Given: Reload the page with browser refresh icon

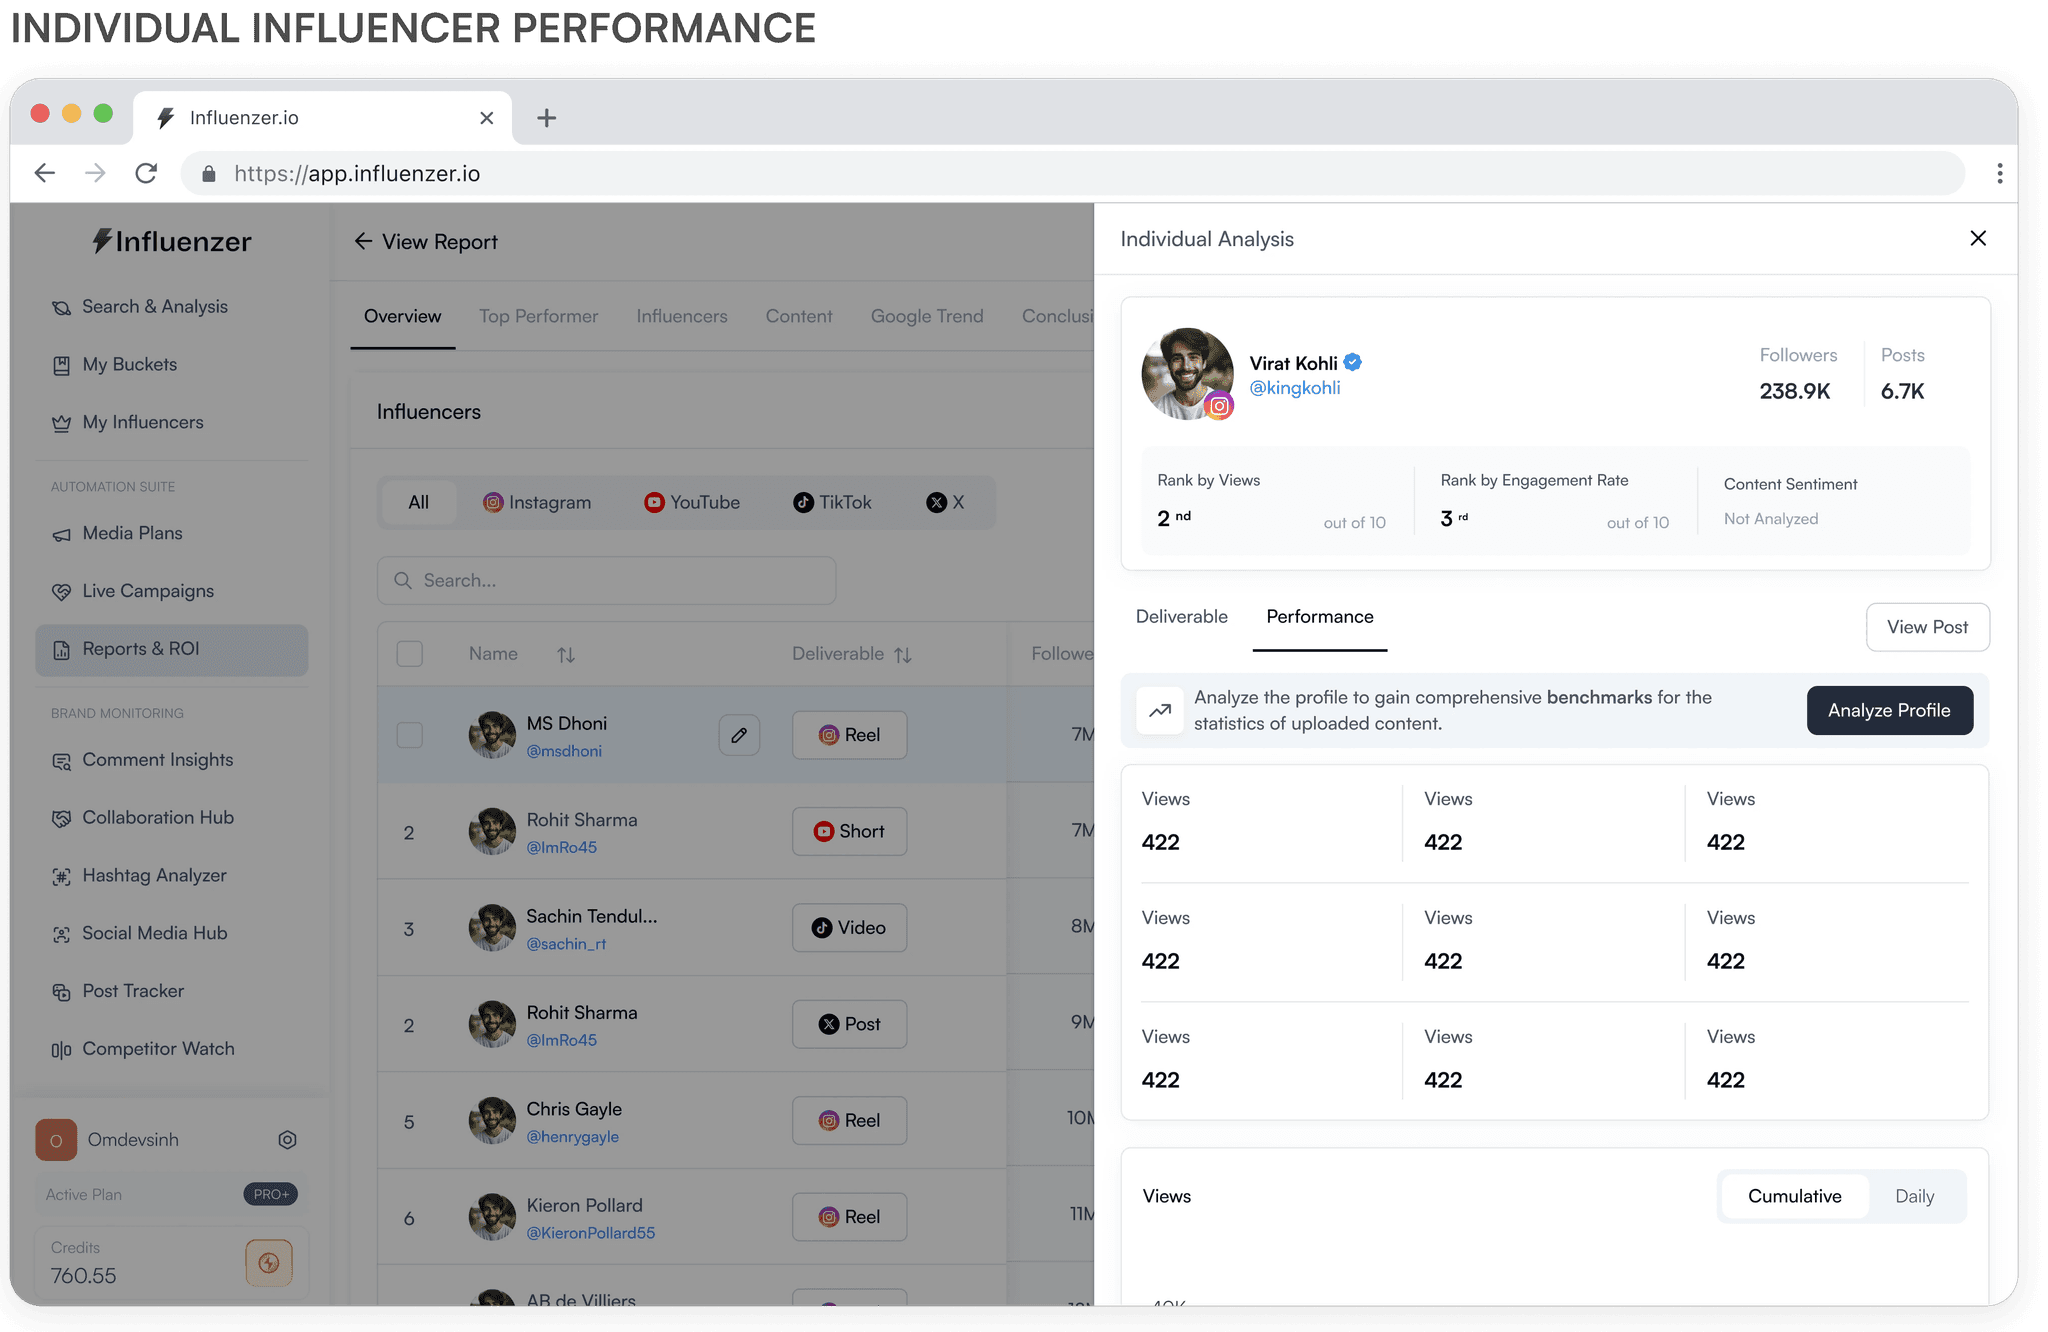Looking at the screenshot, I should click(146, 174).
